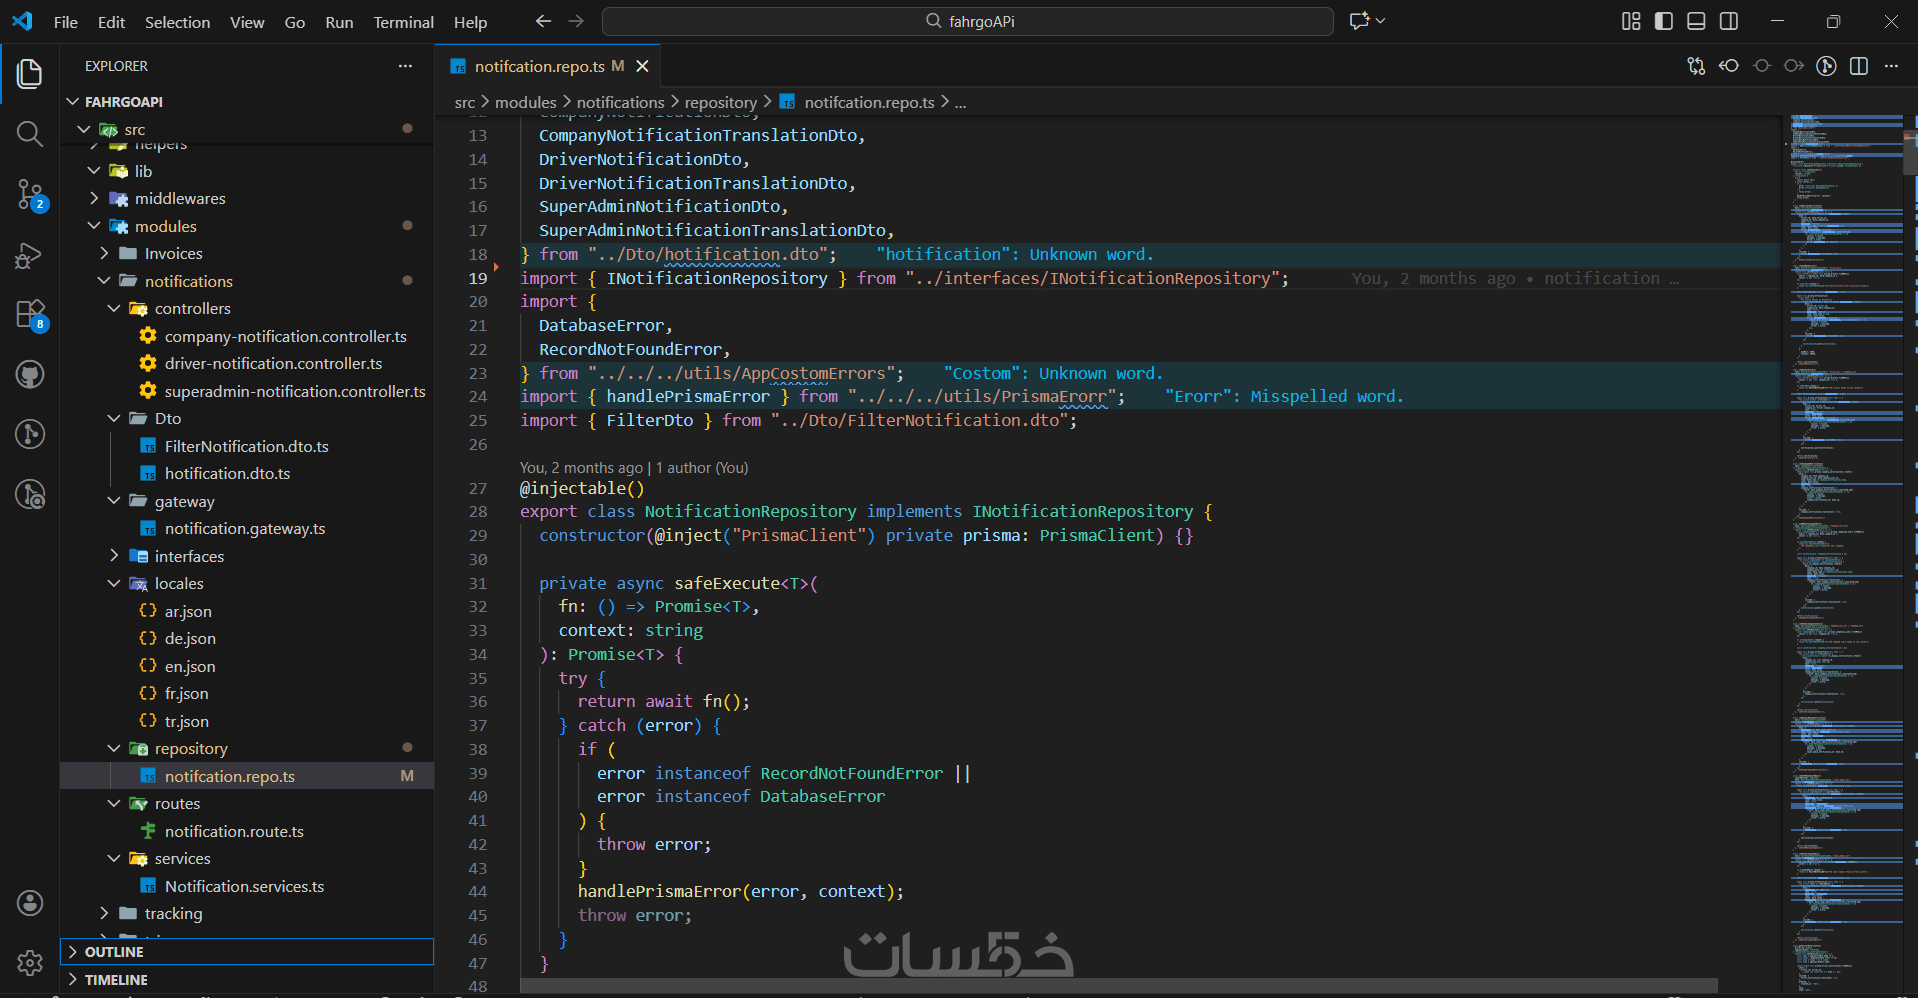Viewport: 1918px width, 998px height.
Task: Click repository in breadcrumb path
Action: pos(720,102)
